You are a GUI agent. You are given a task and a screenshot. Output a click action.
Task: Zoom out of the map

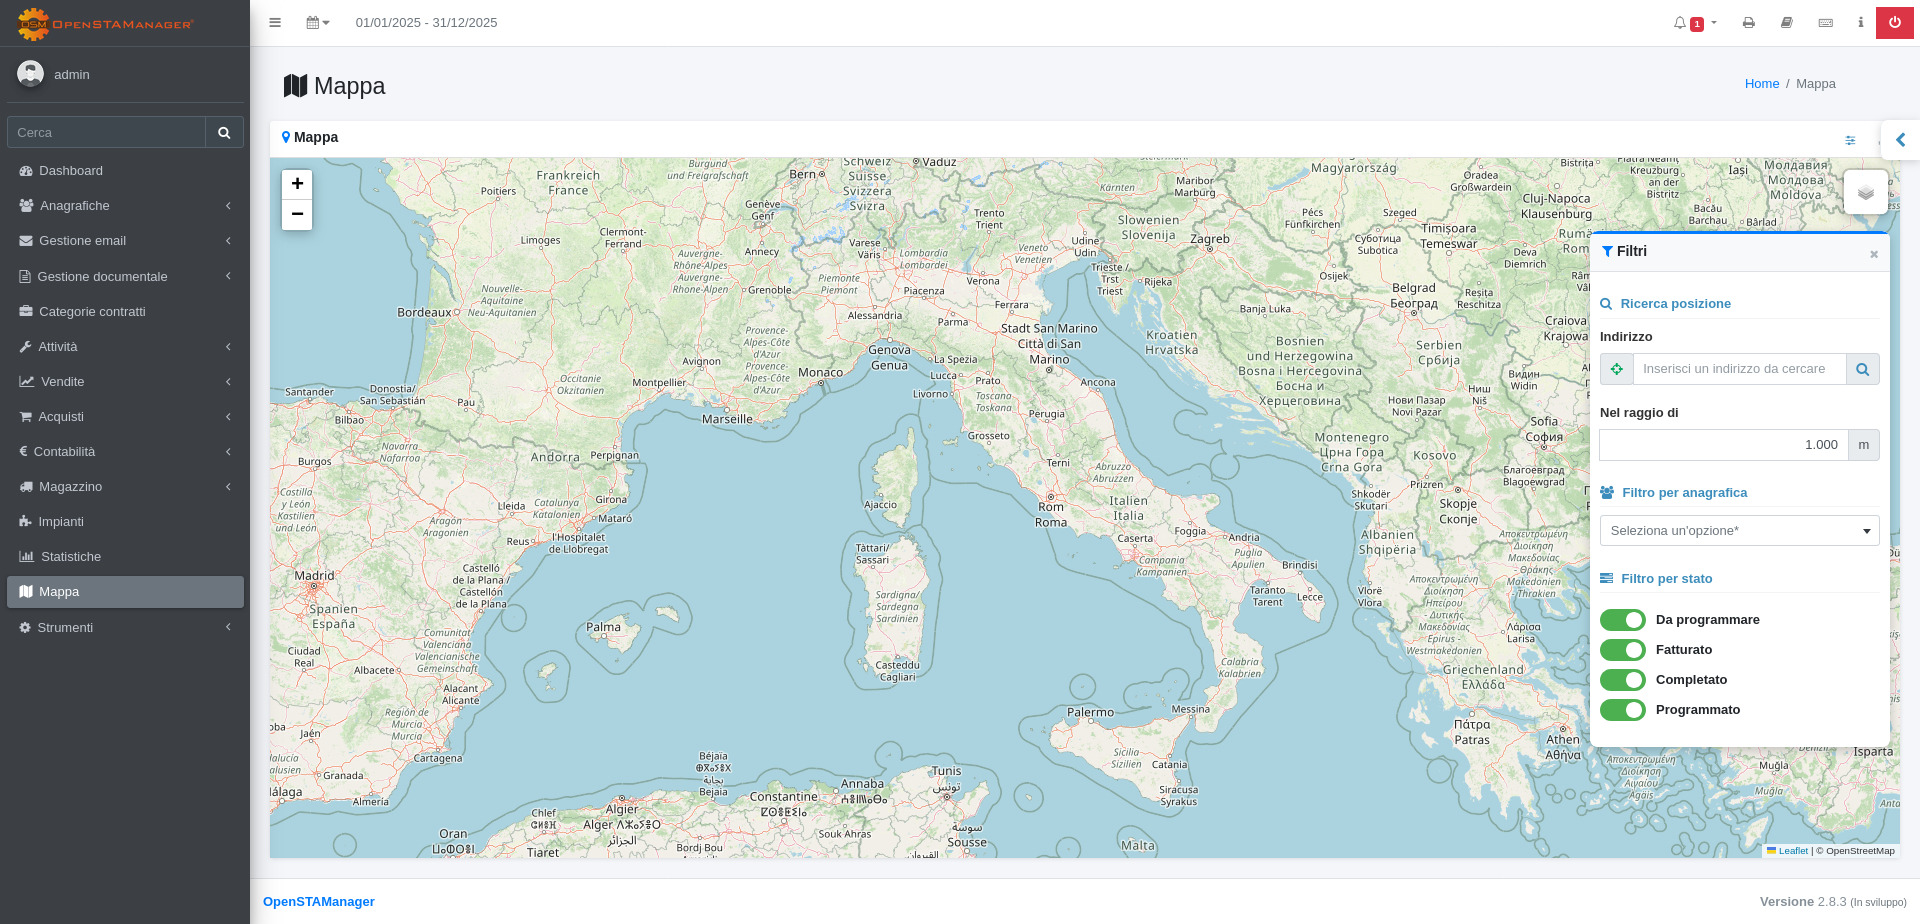click(x=297, y=214)
